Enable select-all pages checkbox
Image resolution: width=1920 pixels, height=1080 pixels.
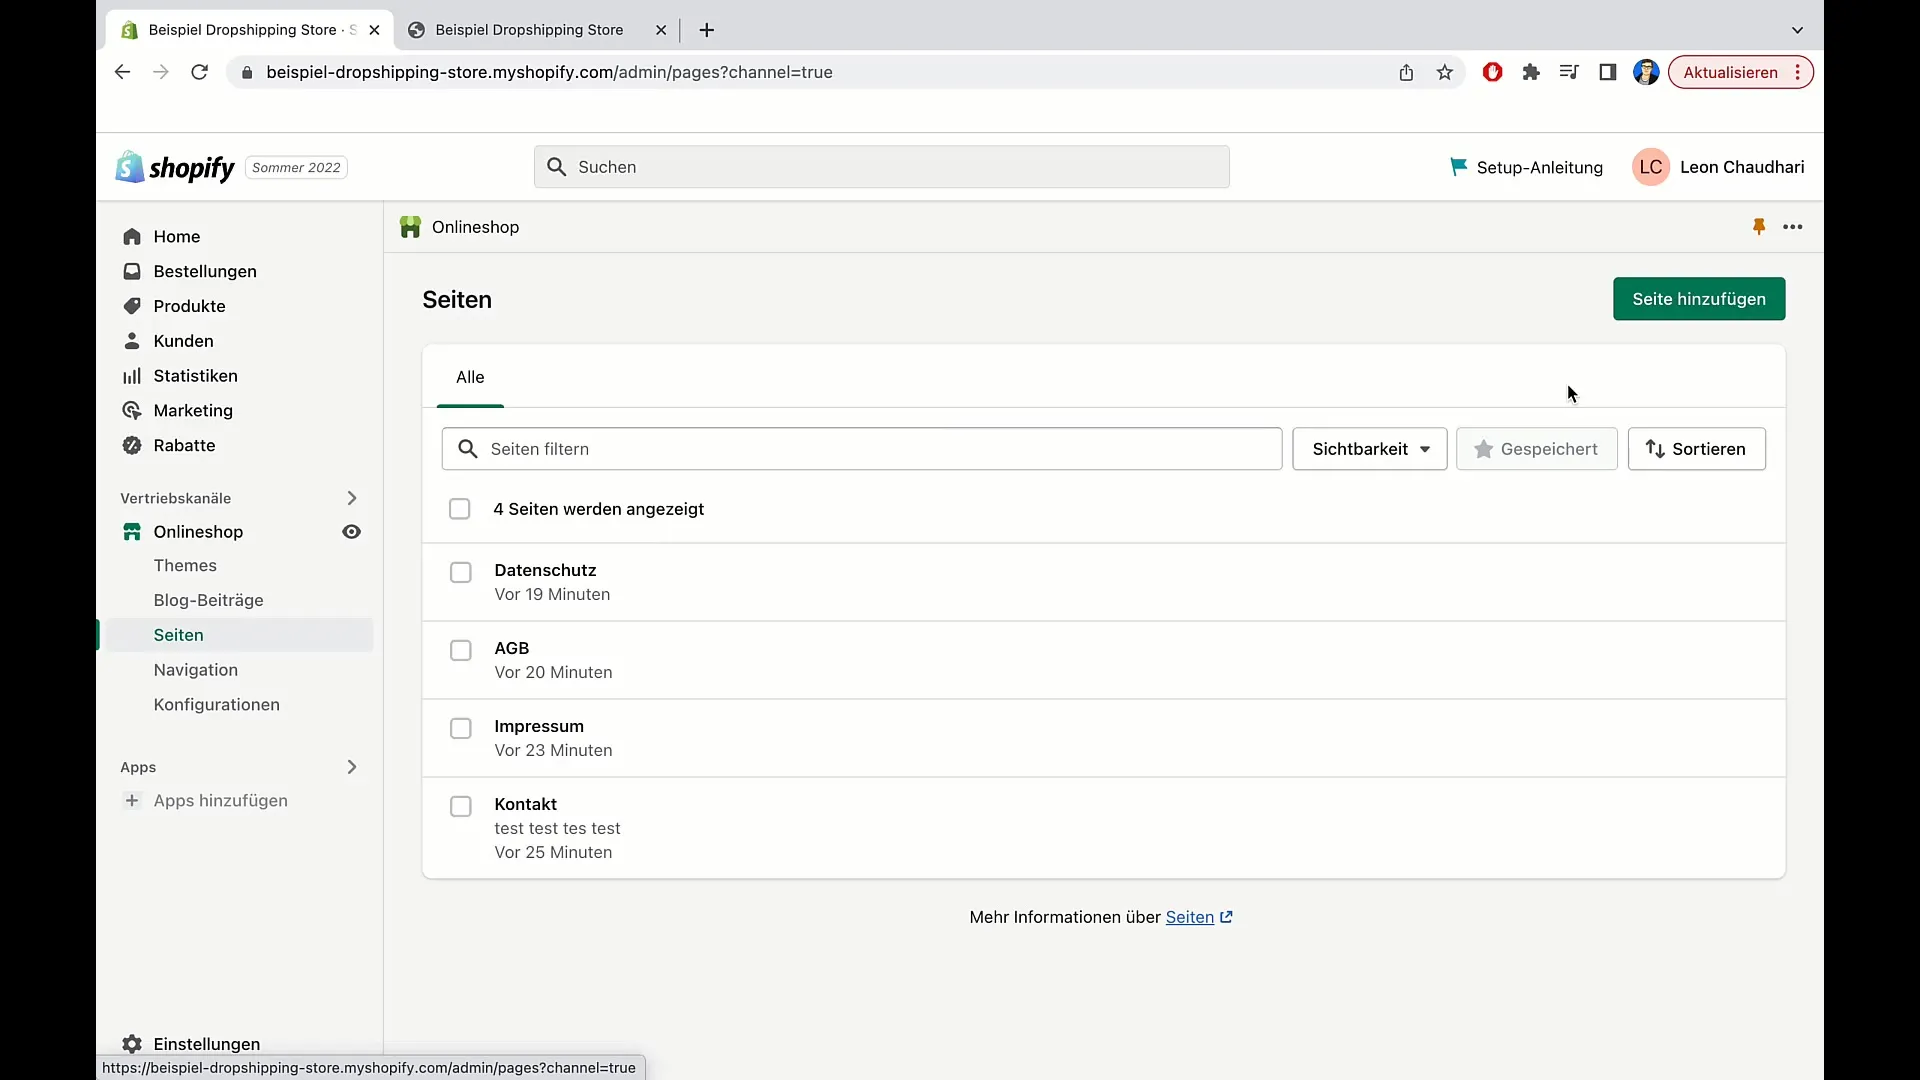(459, 509)
